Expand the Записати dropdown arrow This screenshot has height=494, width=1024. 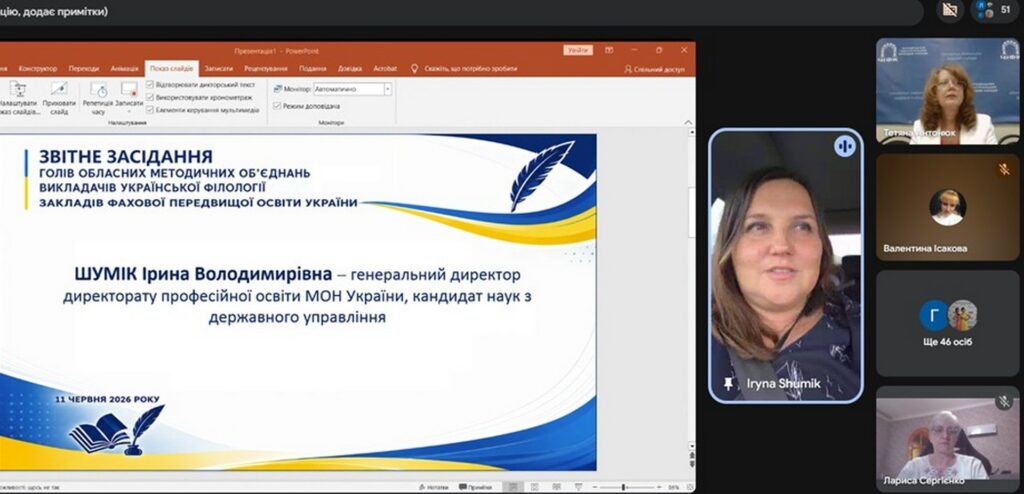129,112
